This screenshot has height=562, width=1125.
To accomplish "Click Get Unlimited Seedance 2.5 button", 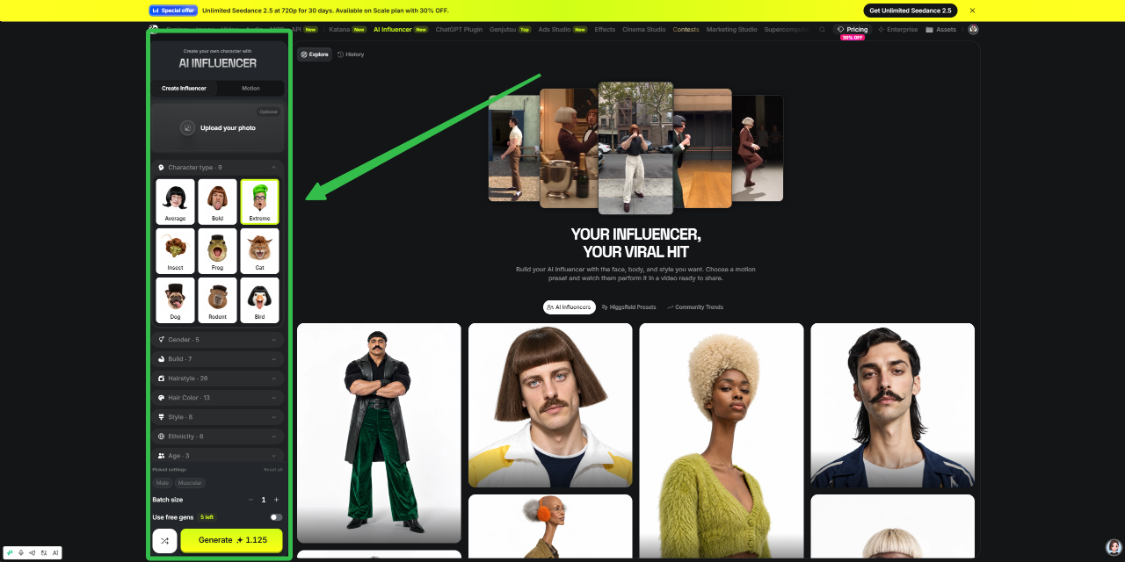I will pos(910,11).
